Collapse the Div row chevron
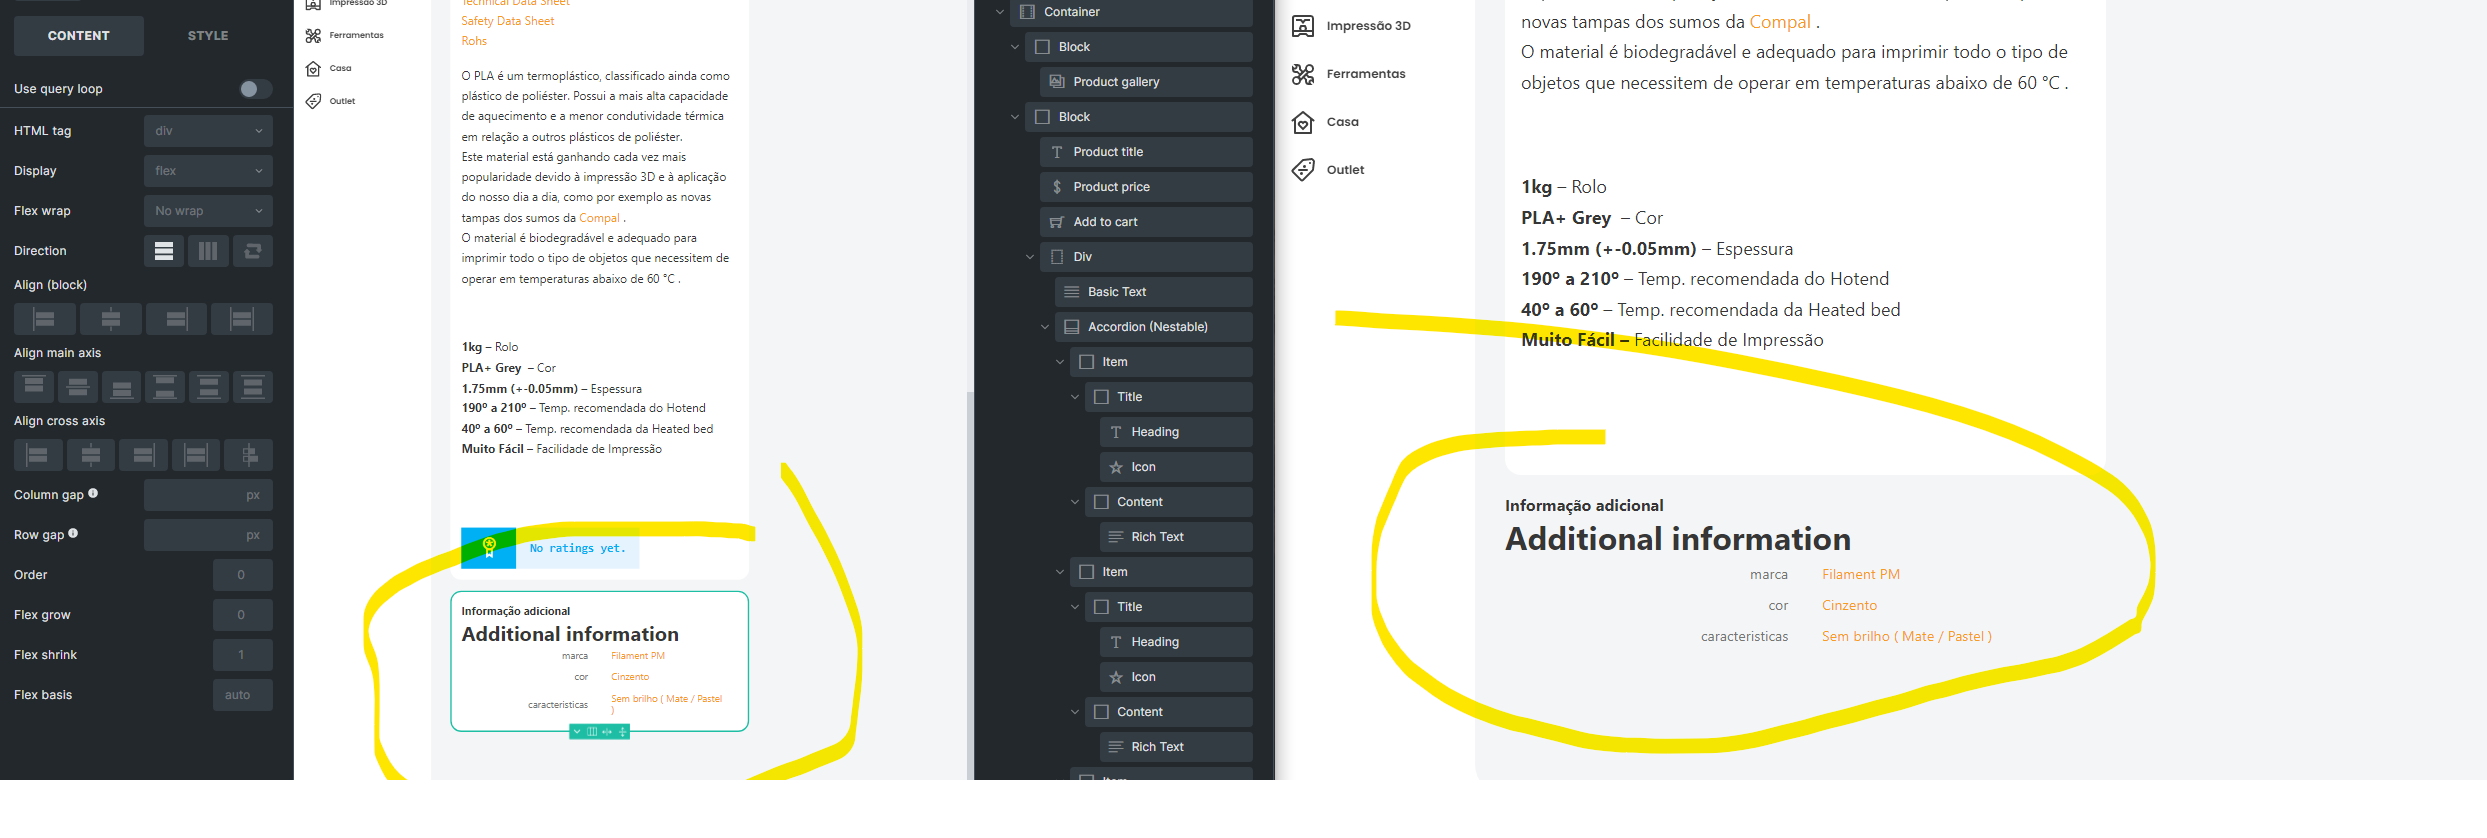 point(1030,257)
